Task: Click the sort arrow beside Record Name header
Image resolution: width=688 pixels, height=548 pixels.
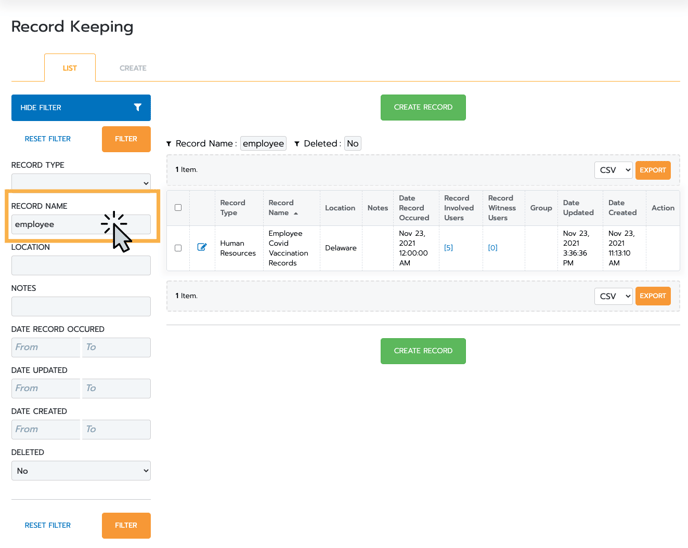Action: click(296, 213)
